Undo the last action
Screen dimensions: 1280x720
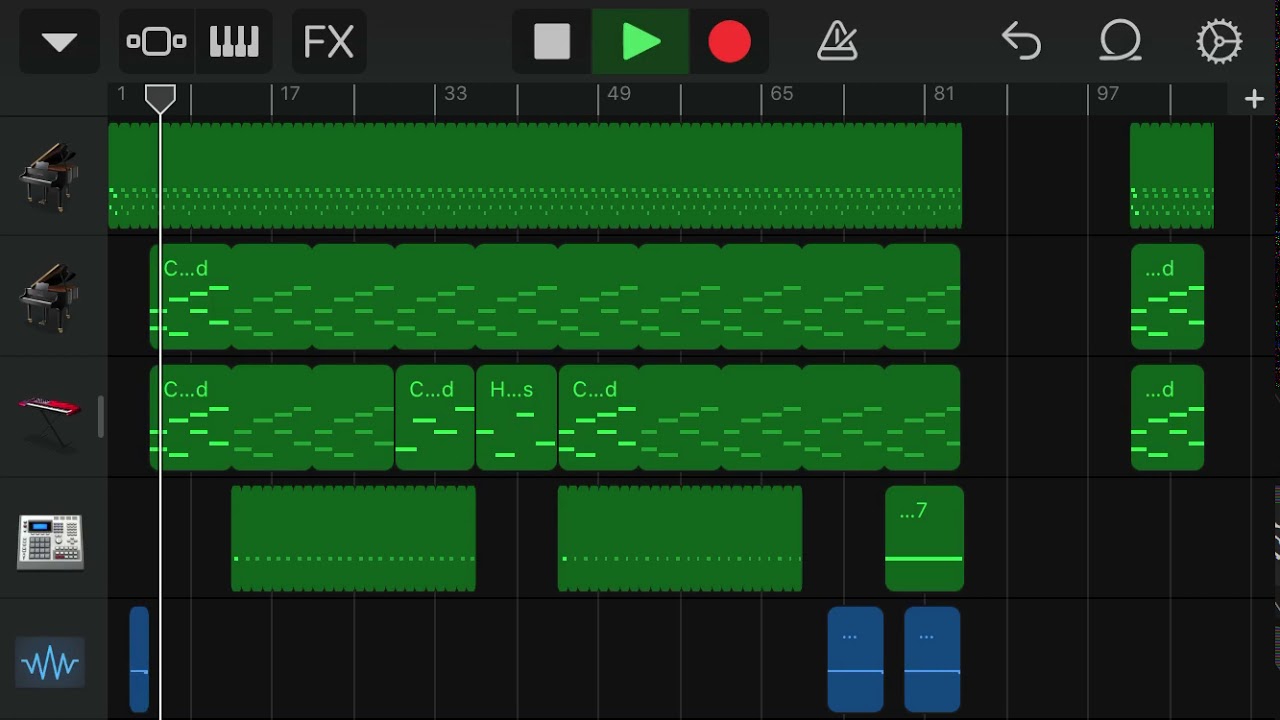(x=1021, y=42)
